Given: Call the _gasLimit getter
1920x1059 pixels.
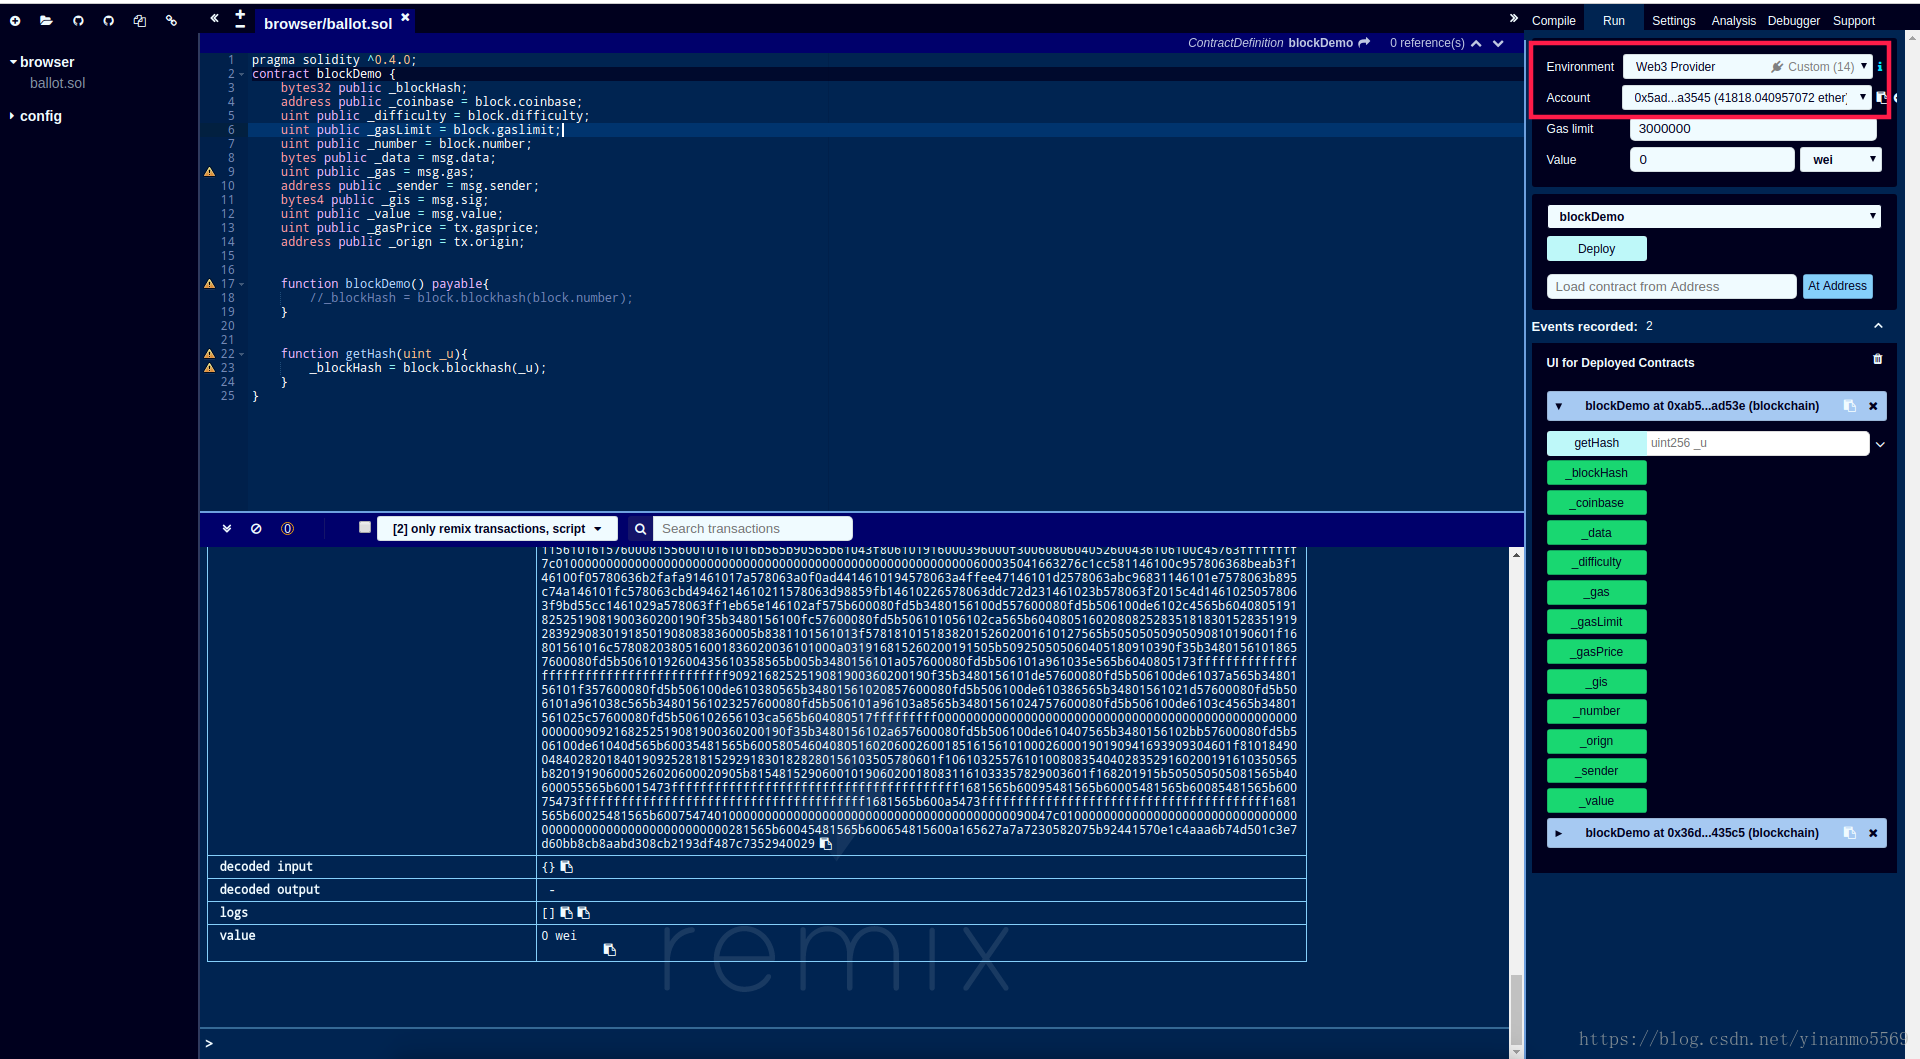Looking at the screenshot, I should tap(1596, 622).
